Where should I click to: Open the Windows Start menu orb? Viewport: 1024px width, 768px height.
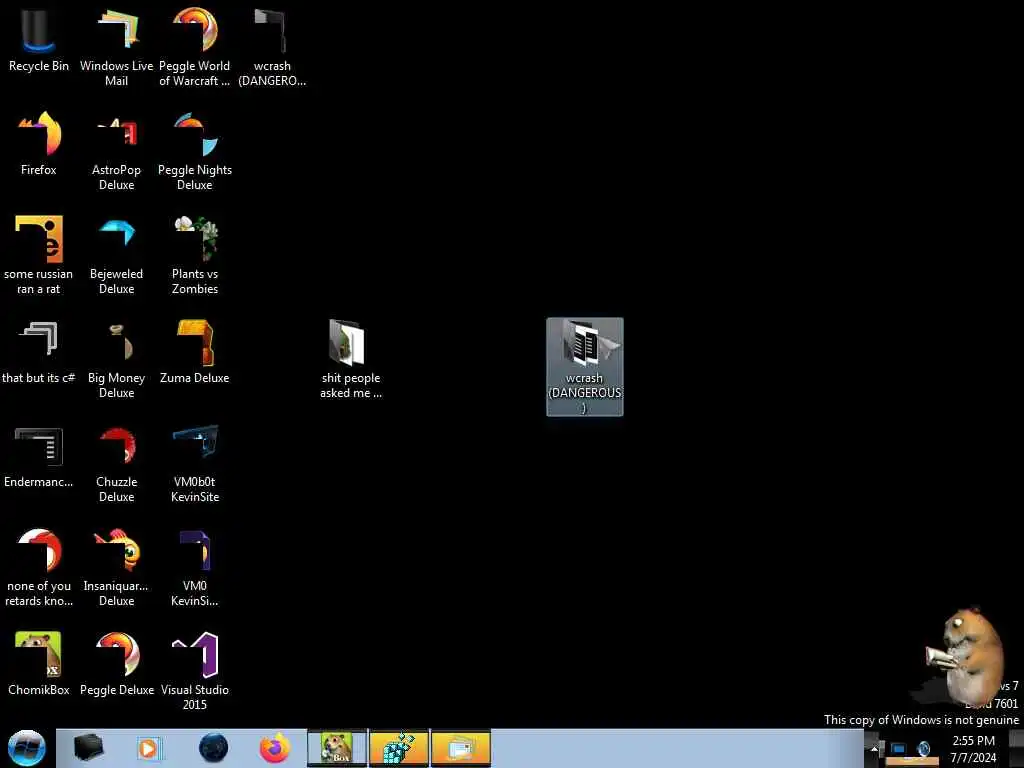tap(27, 748)
